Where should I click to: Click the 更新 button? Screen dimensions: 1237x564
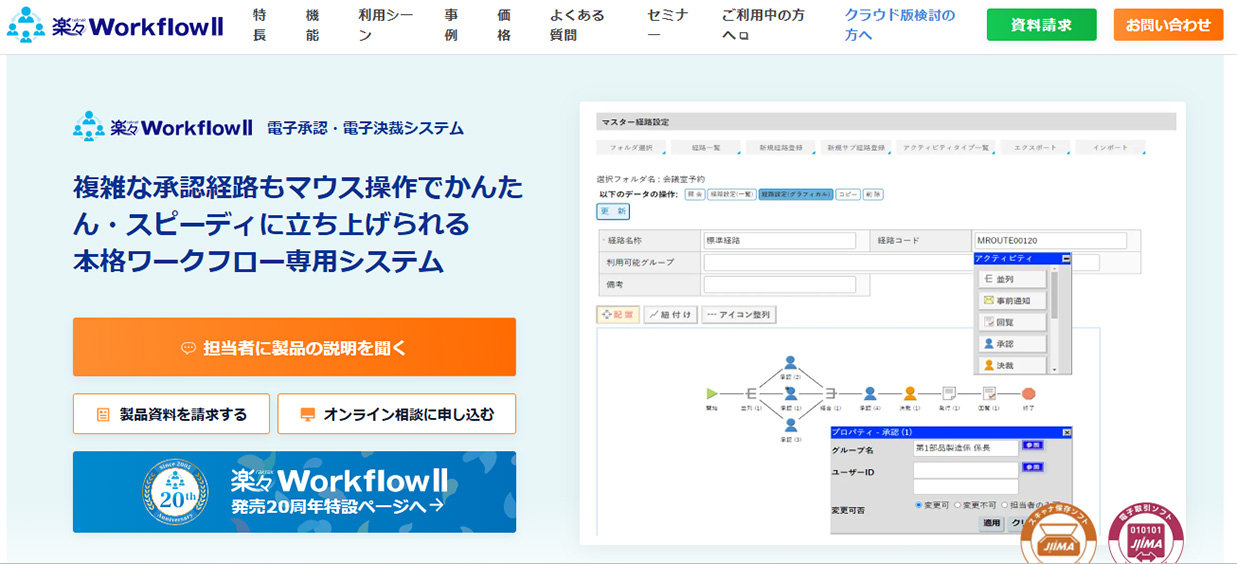[613, 211]
